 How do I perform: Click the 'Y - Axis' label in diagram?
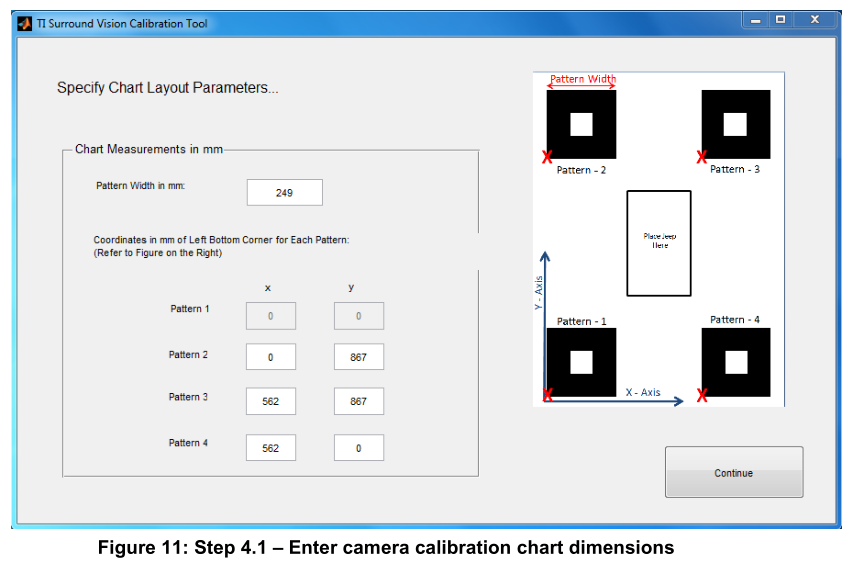[539, 293]
